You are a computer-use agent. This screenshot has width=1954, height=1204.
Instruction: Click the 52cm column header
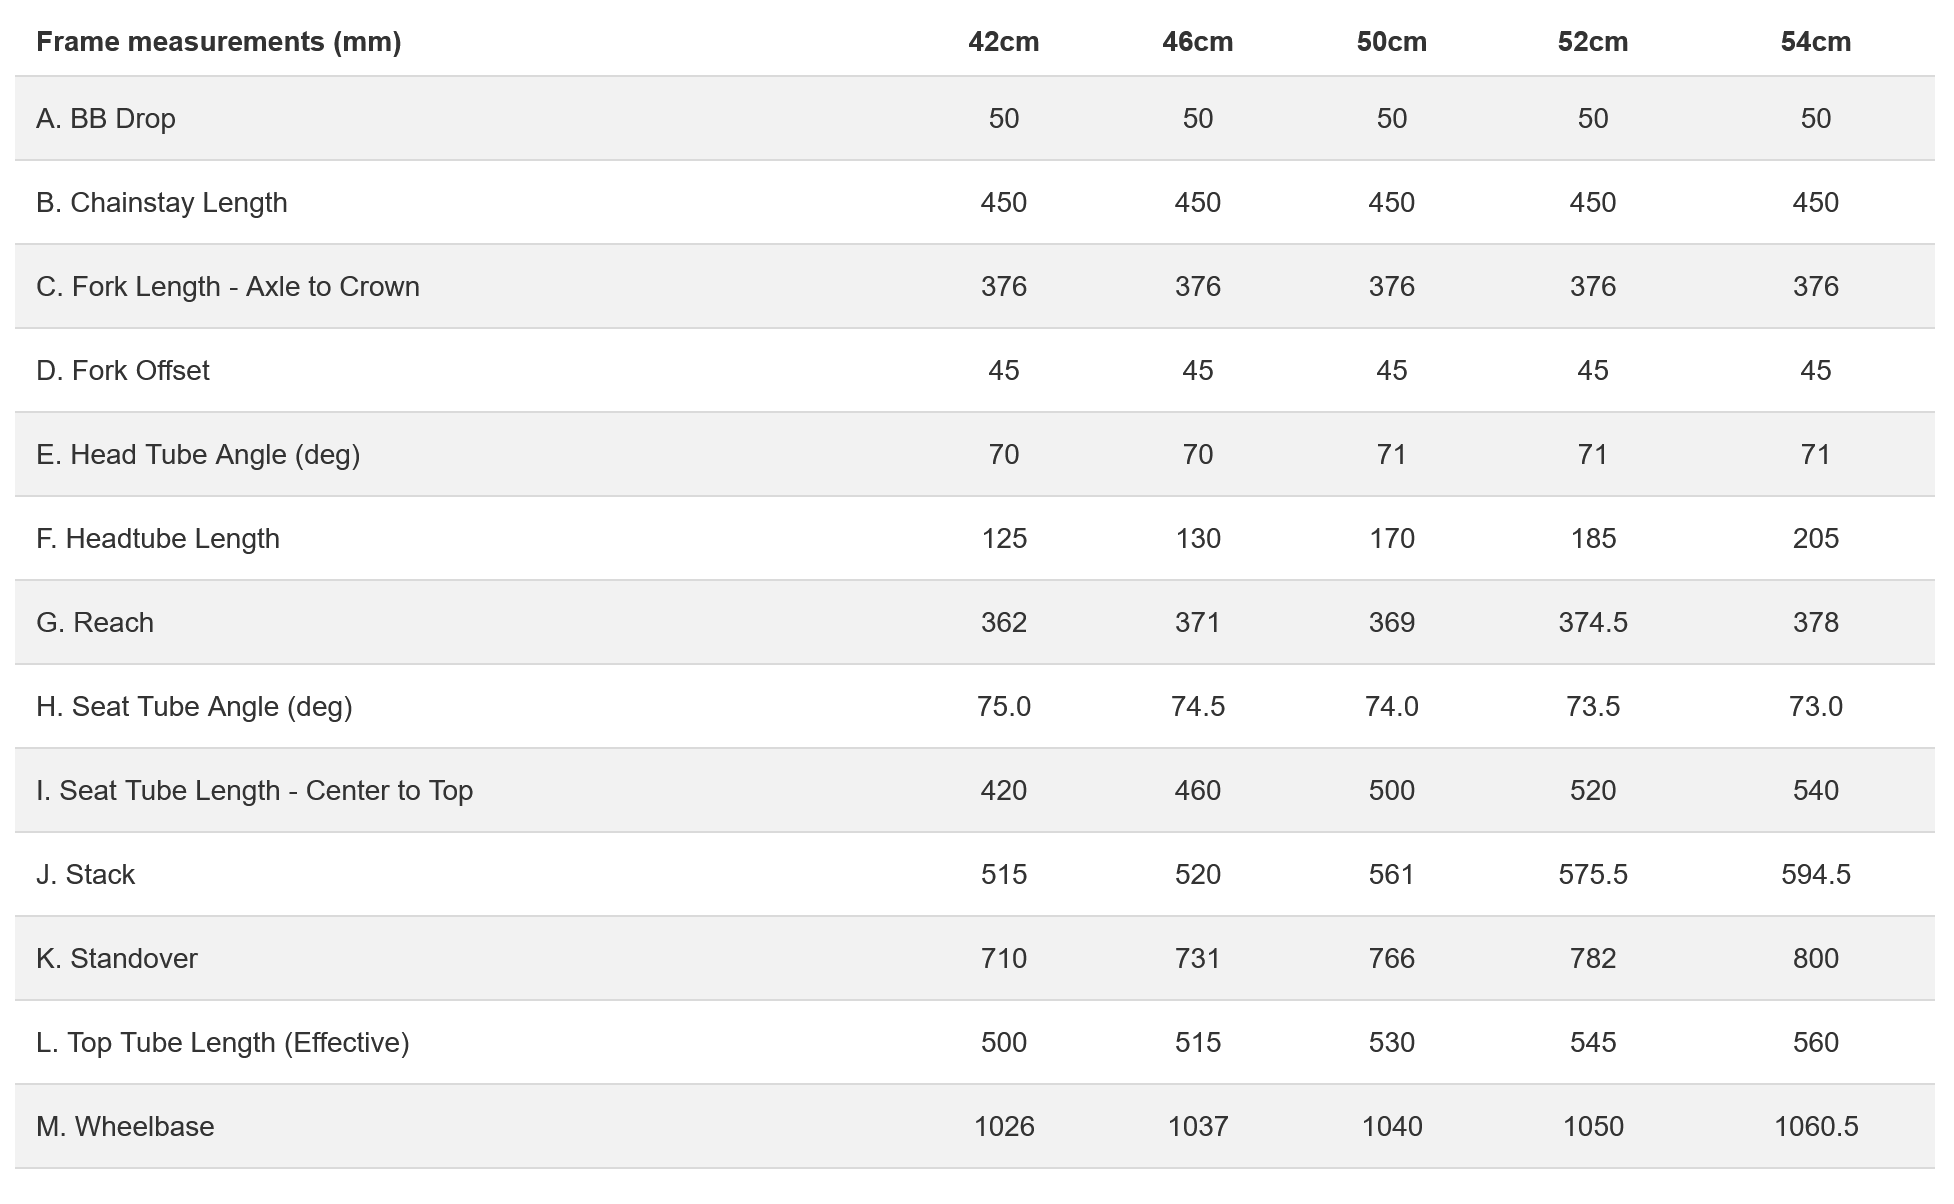(1592, 42)
